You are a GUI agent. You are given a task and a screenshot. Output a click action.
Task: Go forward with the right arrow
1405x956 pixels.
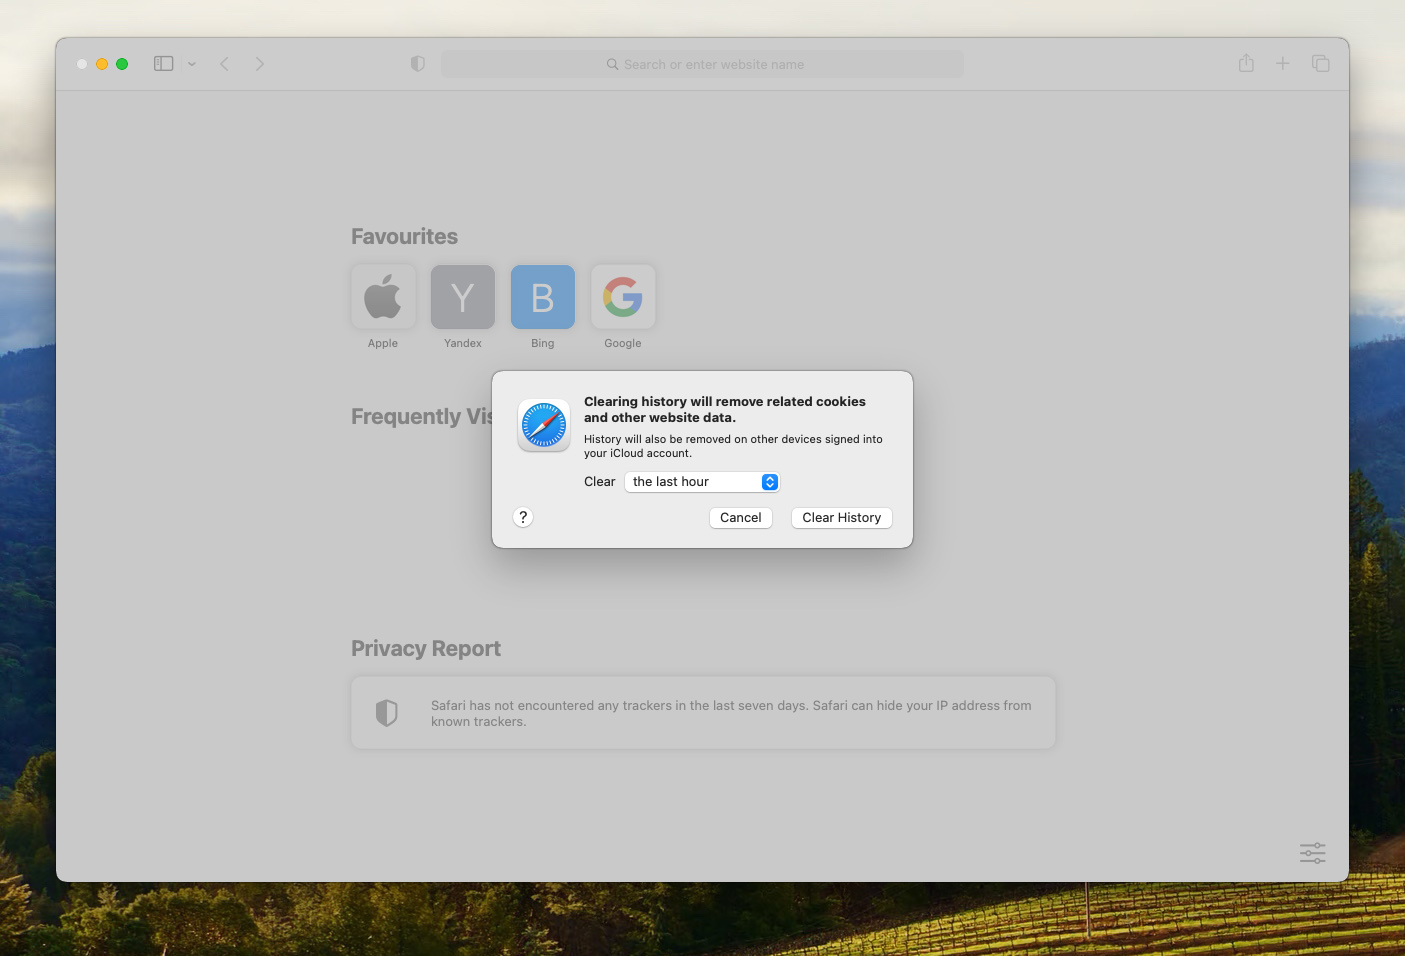[260, 64]
